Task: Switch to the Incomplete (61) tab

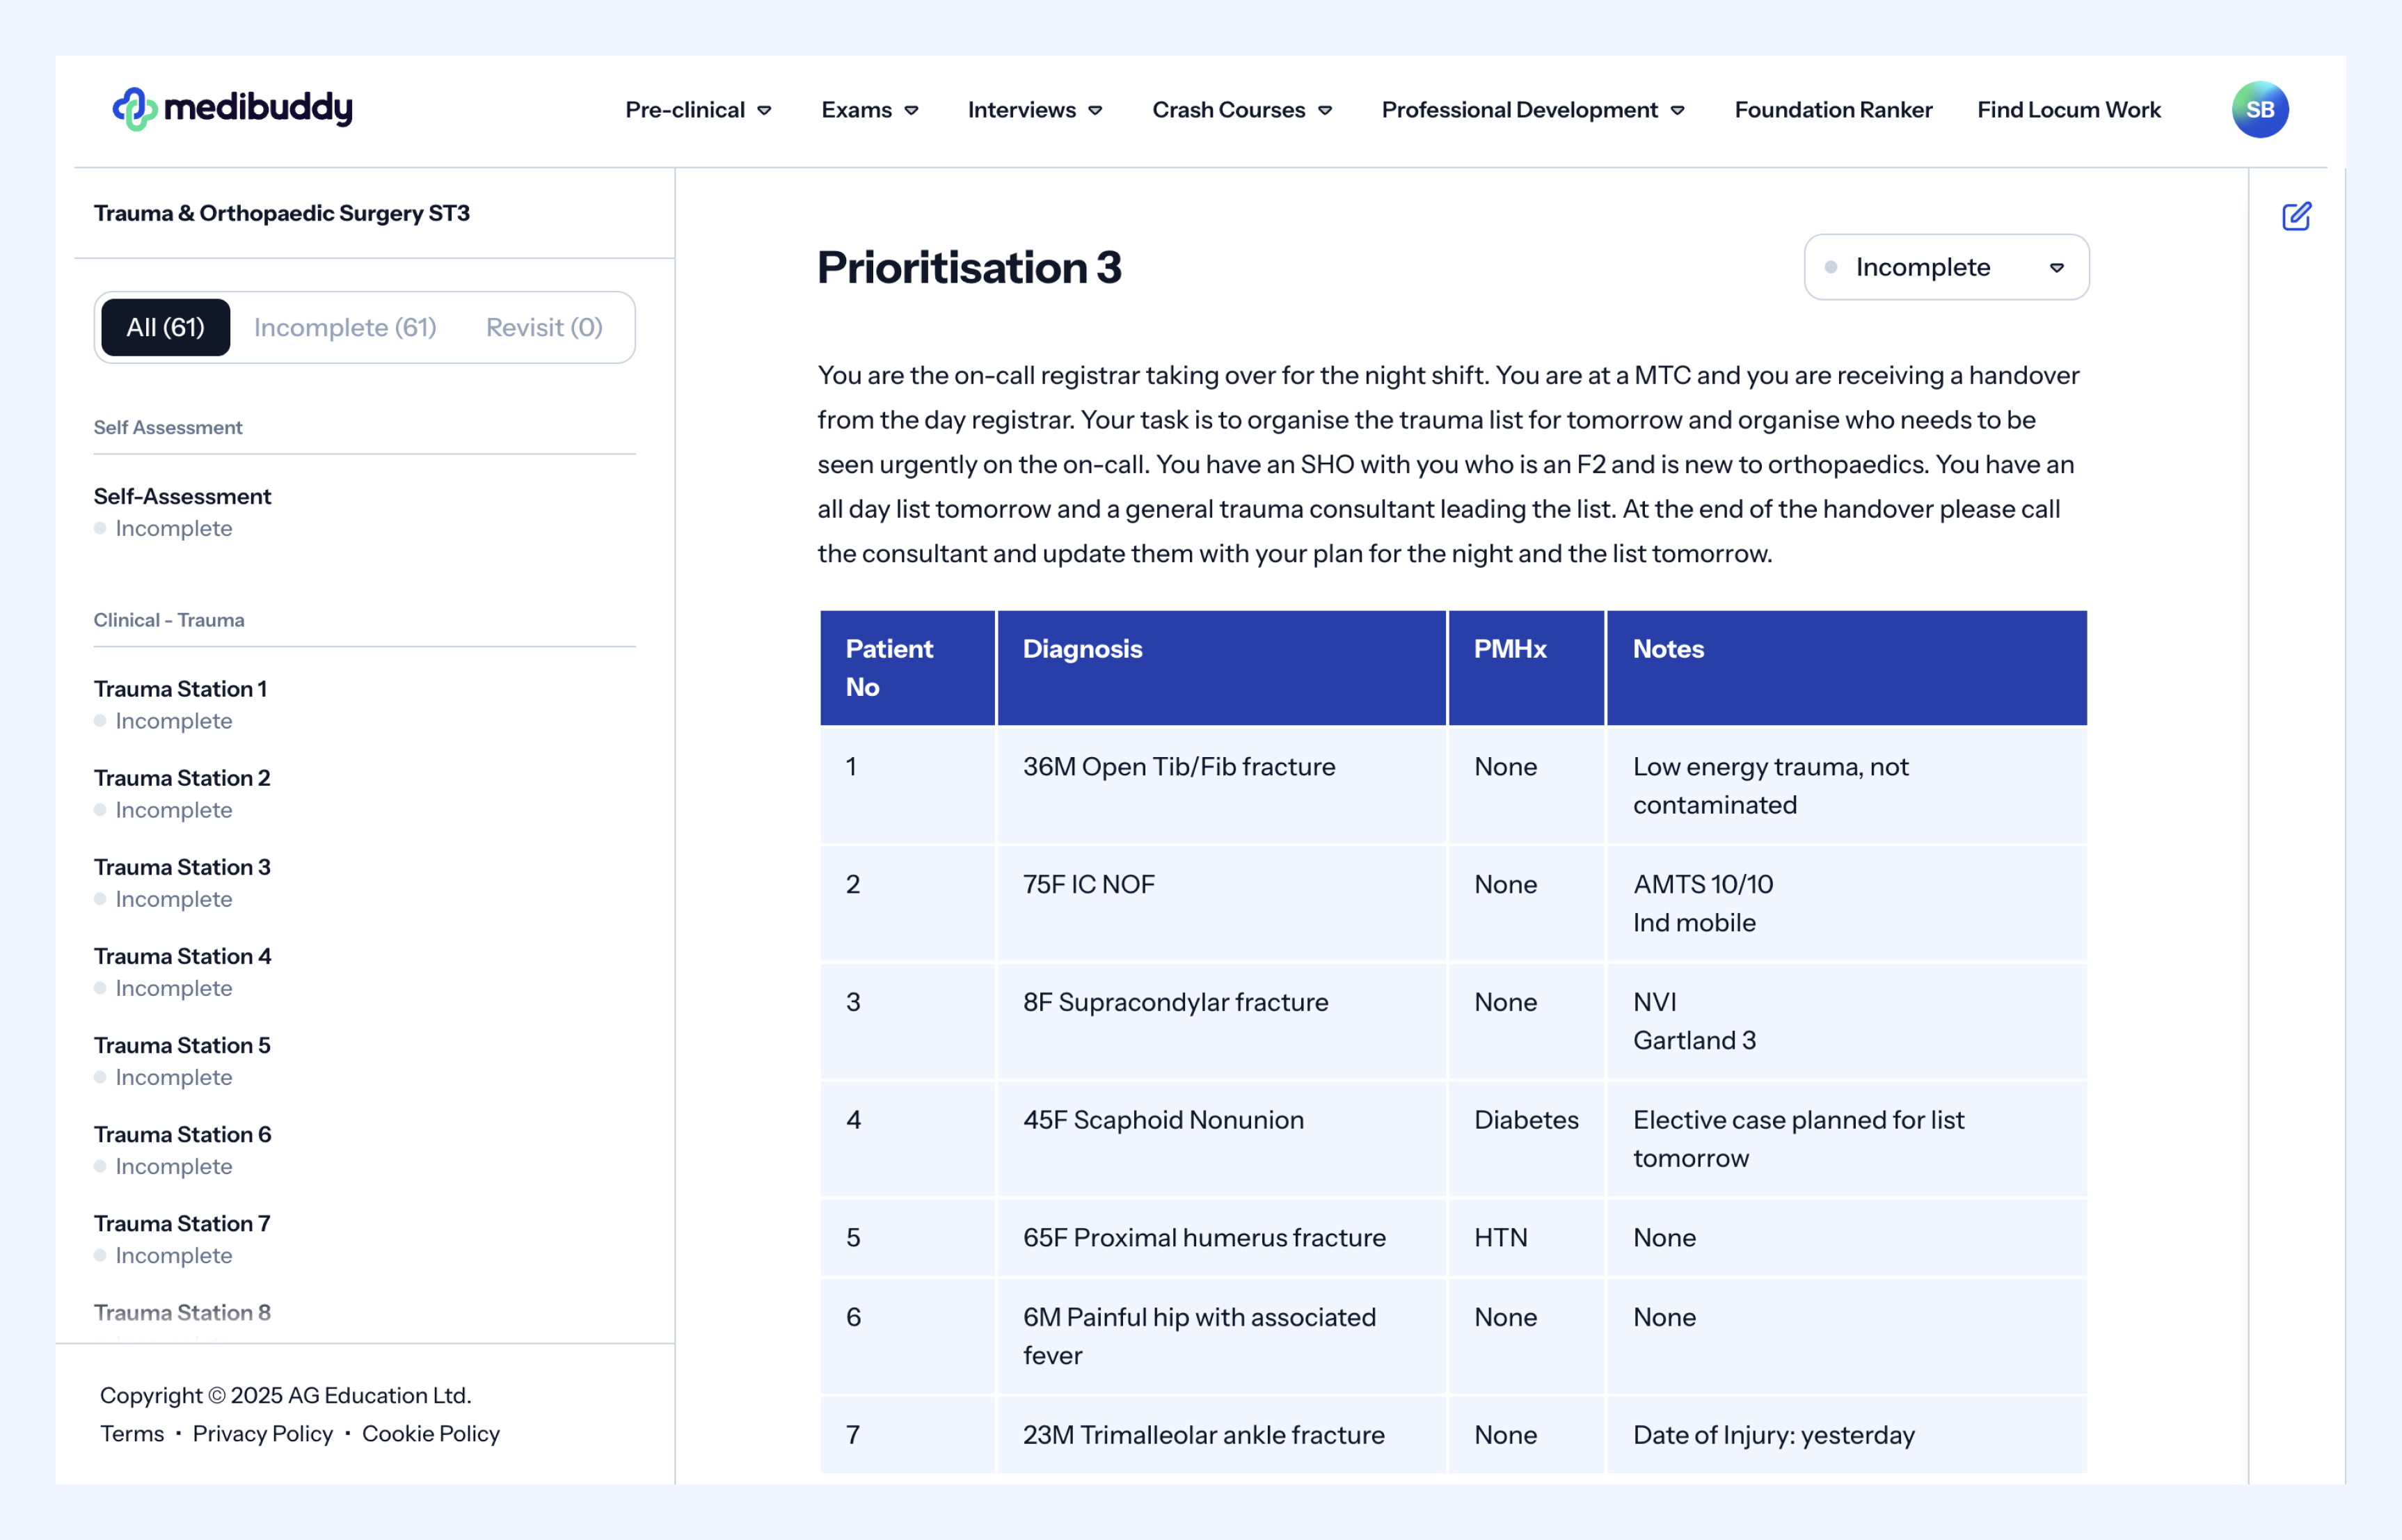Action: point(345,327)
